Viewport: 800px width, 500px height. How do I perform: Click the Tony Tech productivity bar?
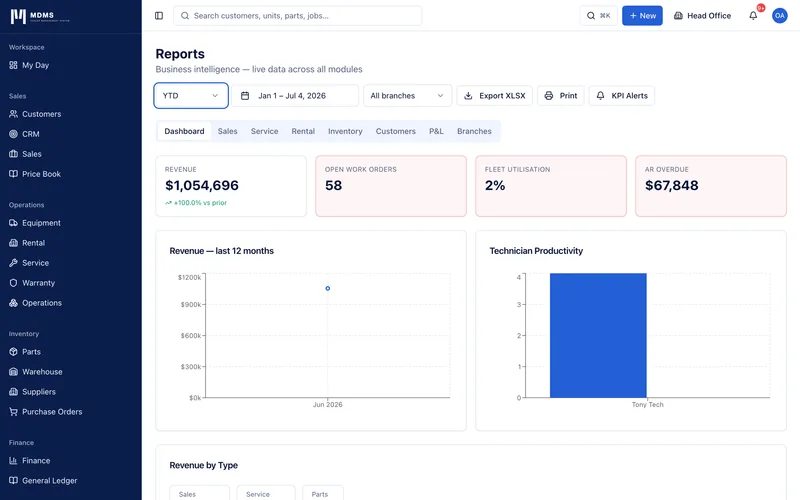598,335
